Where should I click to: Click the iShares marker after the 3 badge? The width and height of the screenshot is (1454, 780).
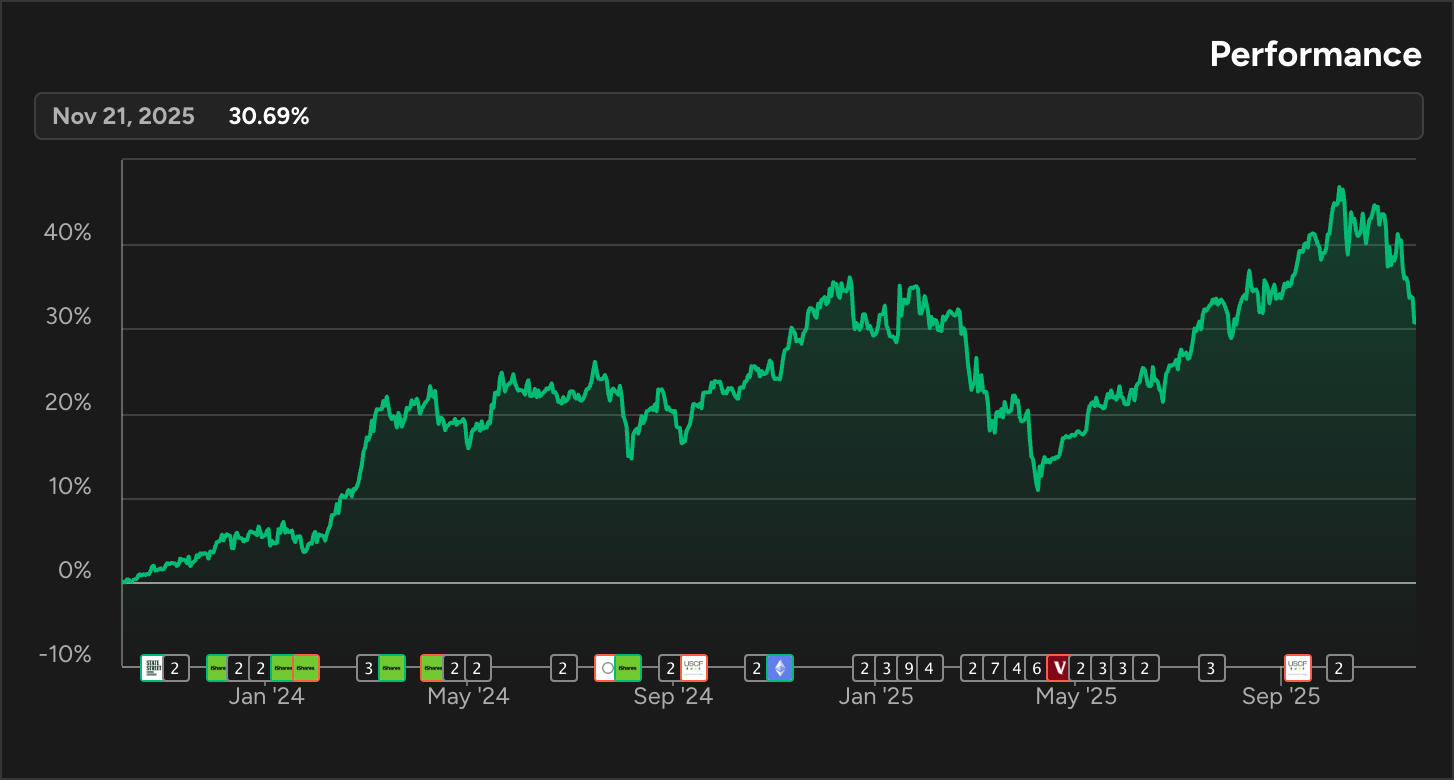click(390, 668)
